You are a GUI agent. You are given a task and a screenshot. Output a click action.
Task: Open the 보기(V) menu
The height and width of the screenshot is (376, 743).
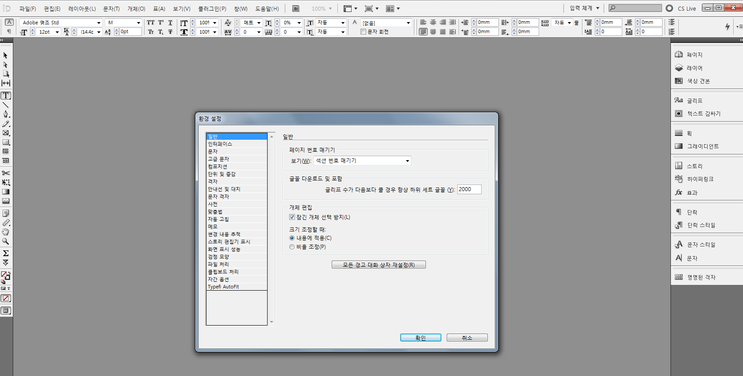pos(181,9)
